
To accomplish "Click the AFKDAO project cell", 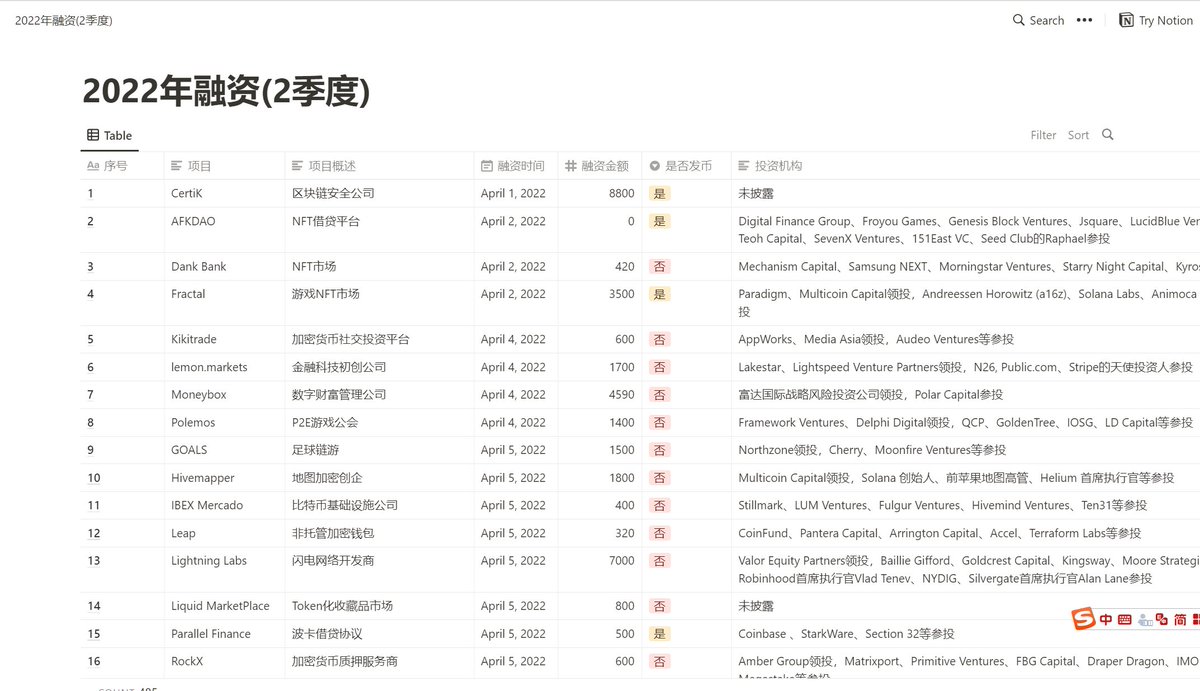I will click(x=224, y=229).
